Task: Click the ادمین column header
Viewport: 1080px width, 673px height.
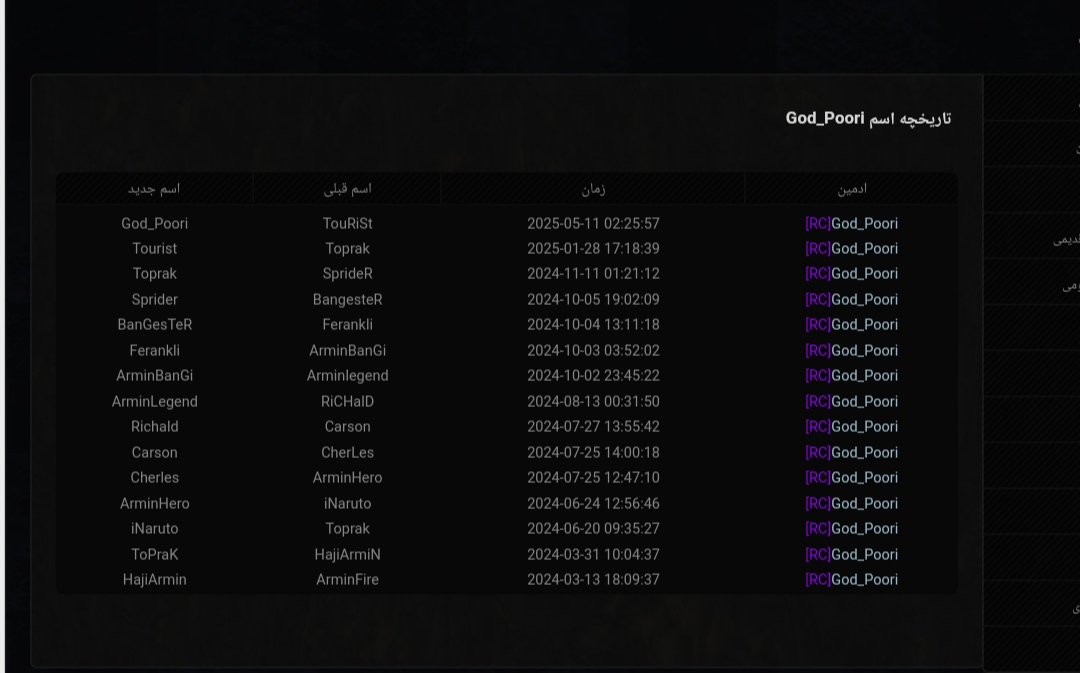Action: (x=851, y=189)
